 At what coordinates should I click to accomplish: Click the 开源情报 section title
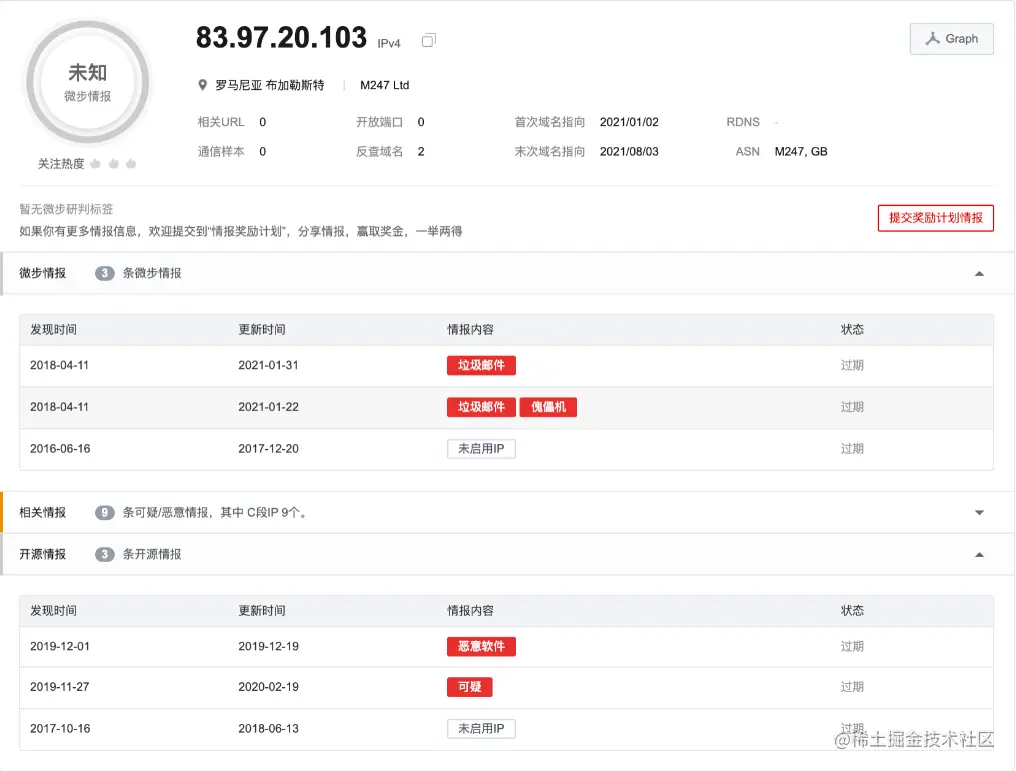click(42, 555)
